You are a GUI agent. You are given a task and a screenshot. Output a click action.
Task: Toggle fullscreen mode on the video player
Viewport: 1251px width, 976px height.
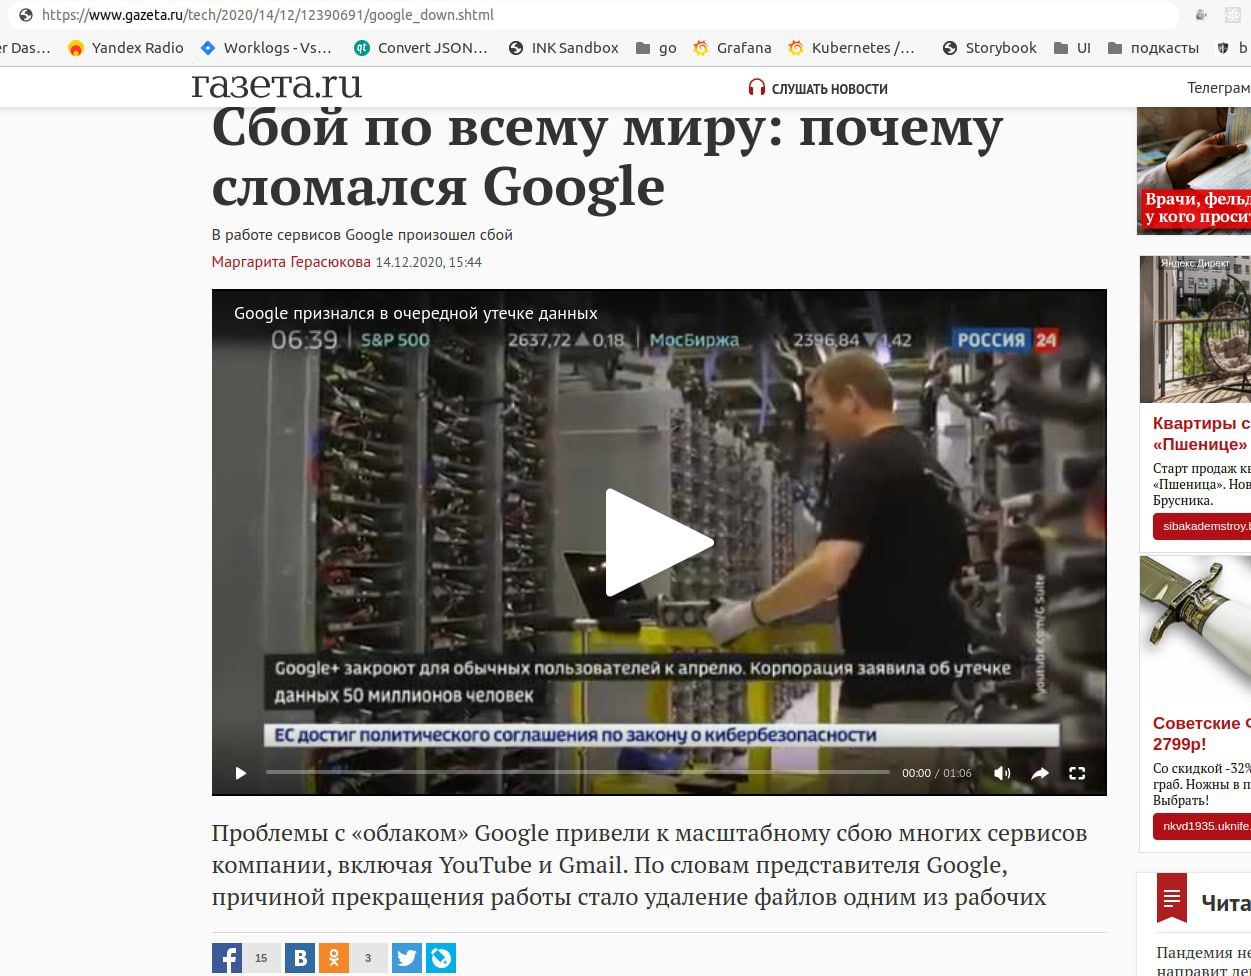tap(1077, 773)
